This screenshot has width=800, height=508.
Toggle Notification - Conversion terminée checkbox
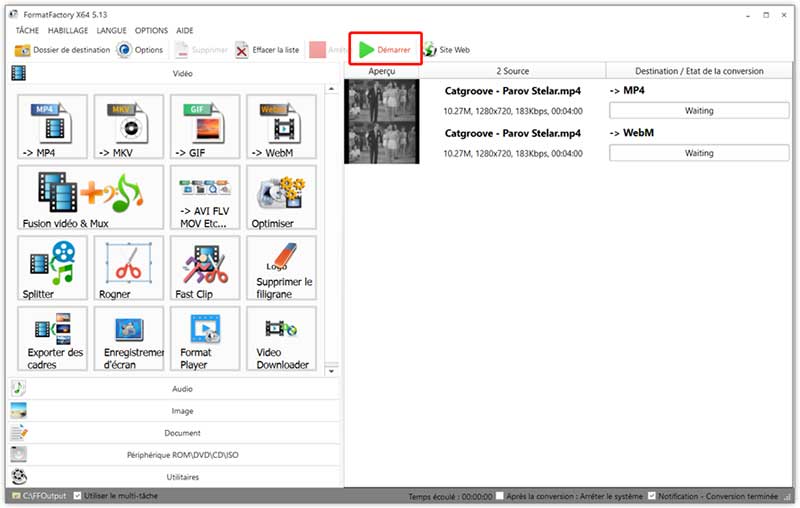click(652, 496)
